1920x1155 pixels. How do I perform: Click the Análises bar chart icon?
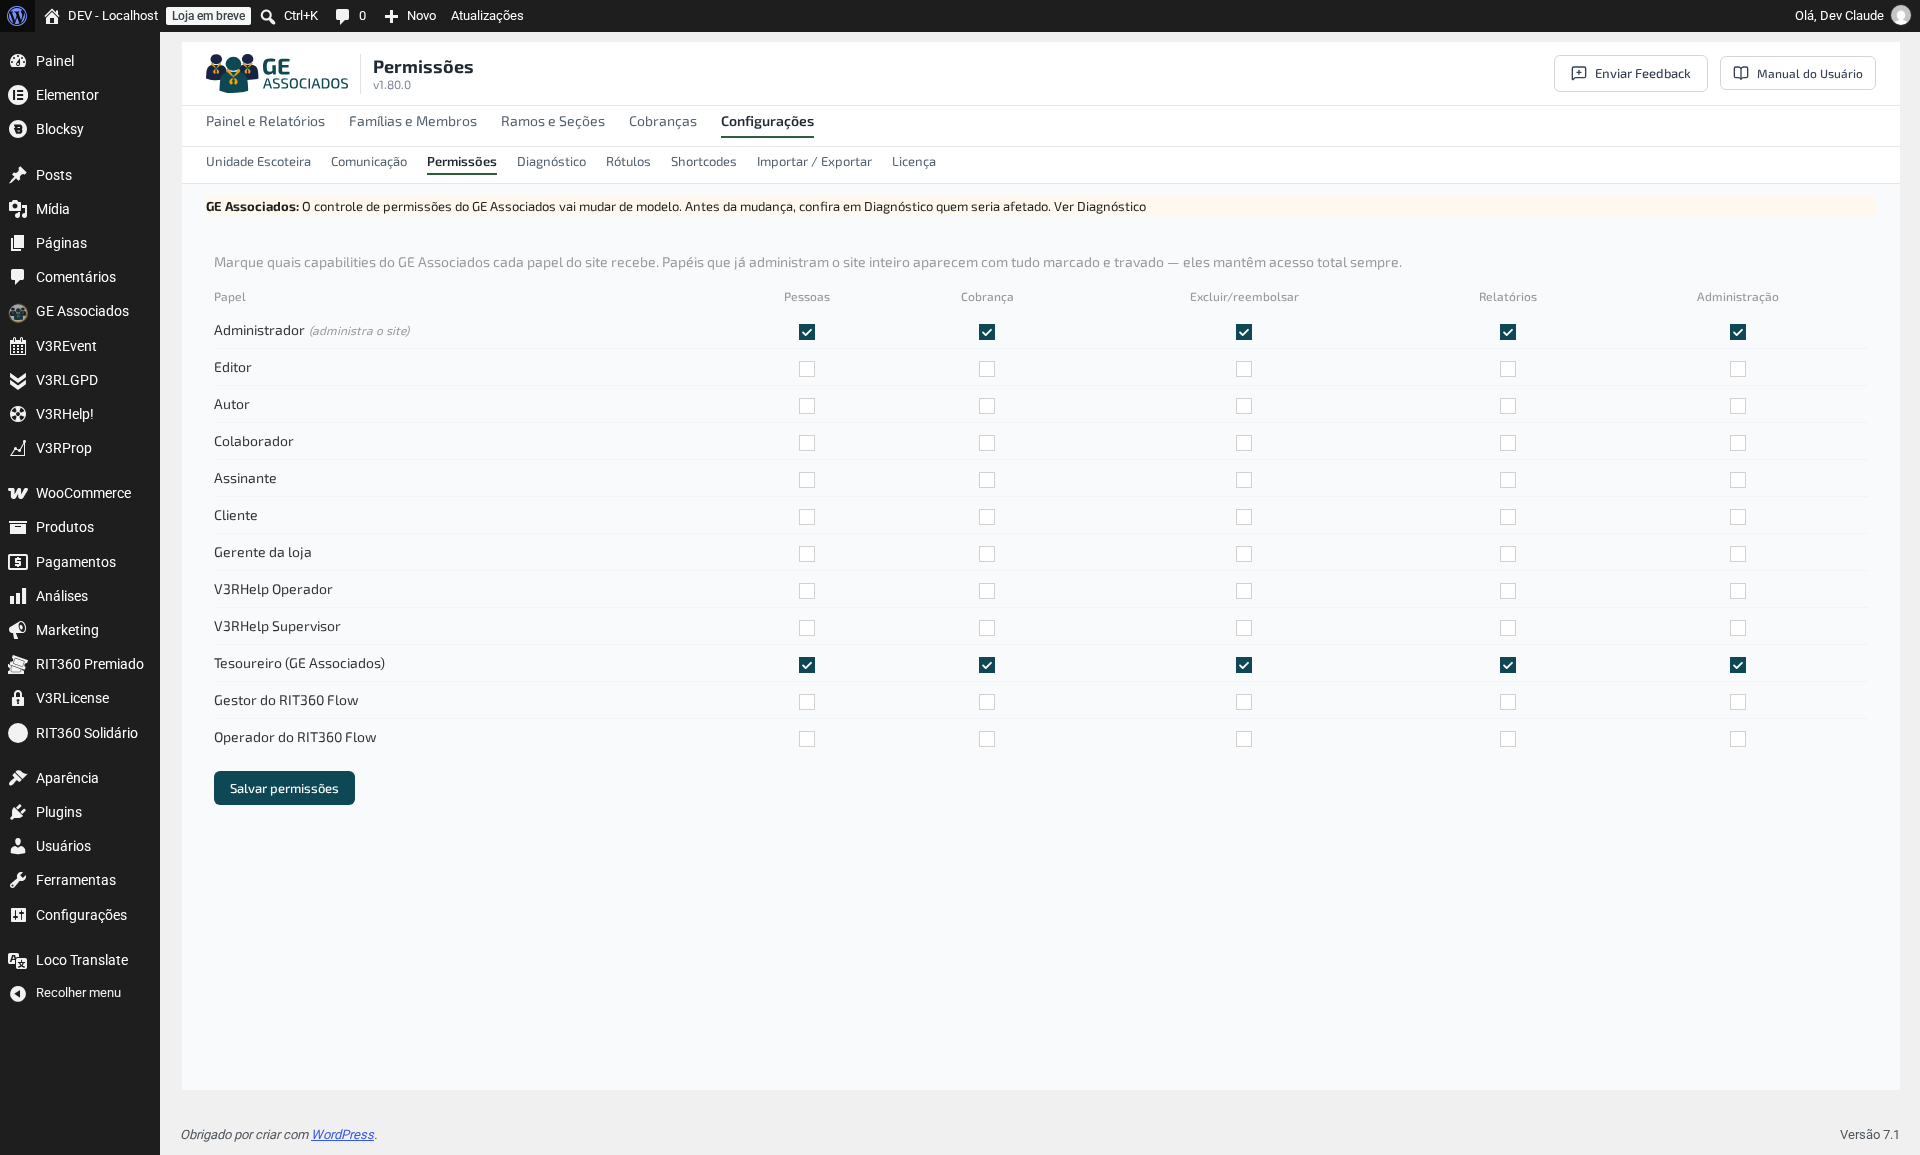[18, 596]
